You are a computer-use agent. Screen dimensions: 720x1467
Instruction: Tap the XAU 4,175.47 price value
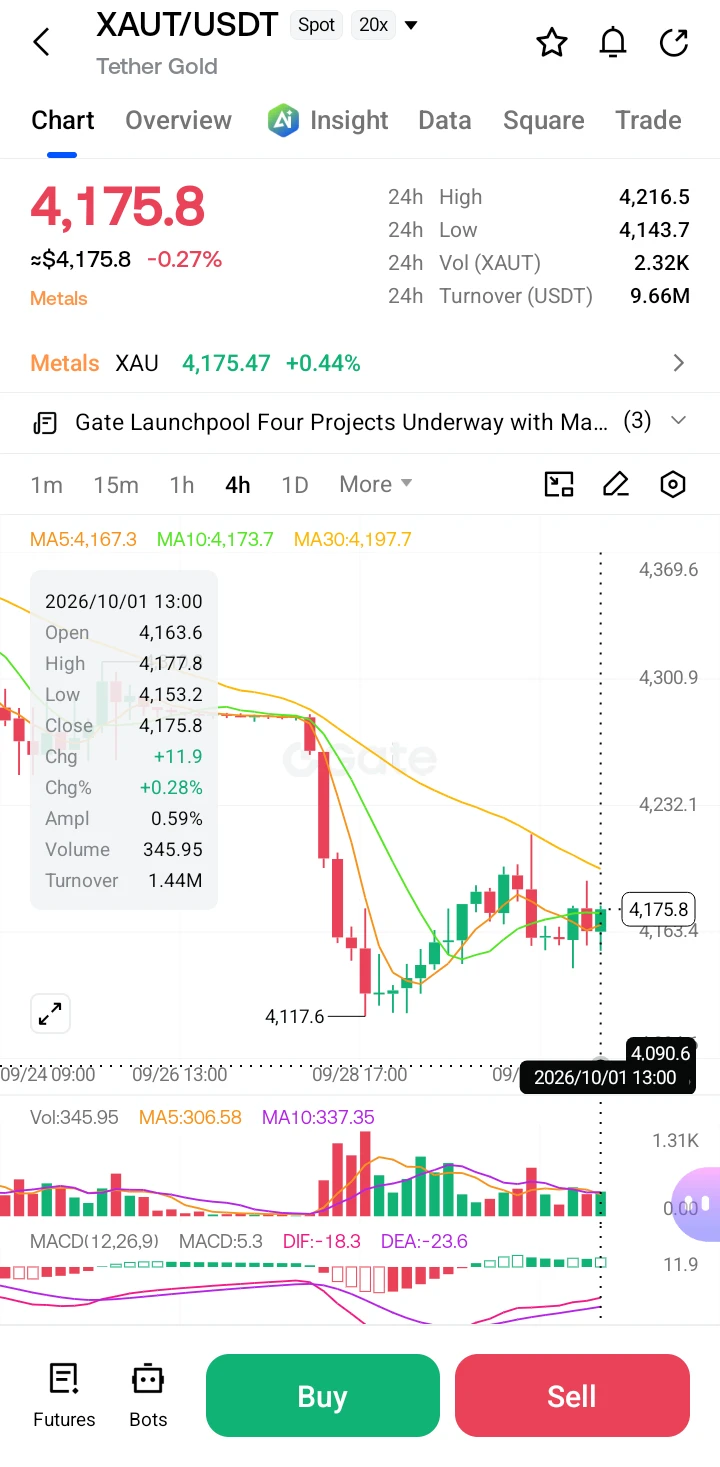click(226, 363)
